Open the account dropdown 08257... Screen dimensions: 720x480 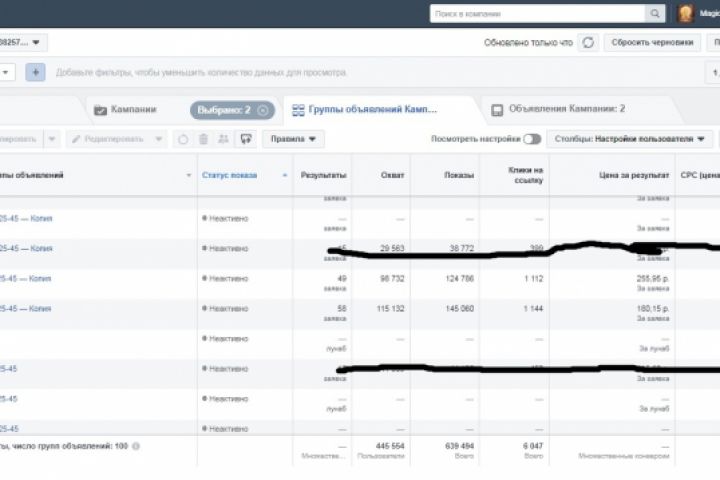pyautogui.click(x=21, y=42)
